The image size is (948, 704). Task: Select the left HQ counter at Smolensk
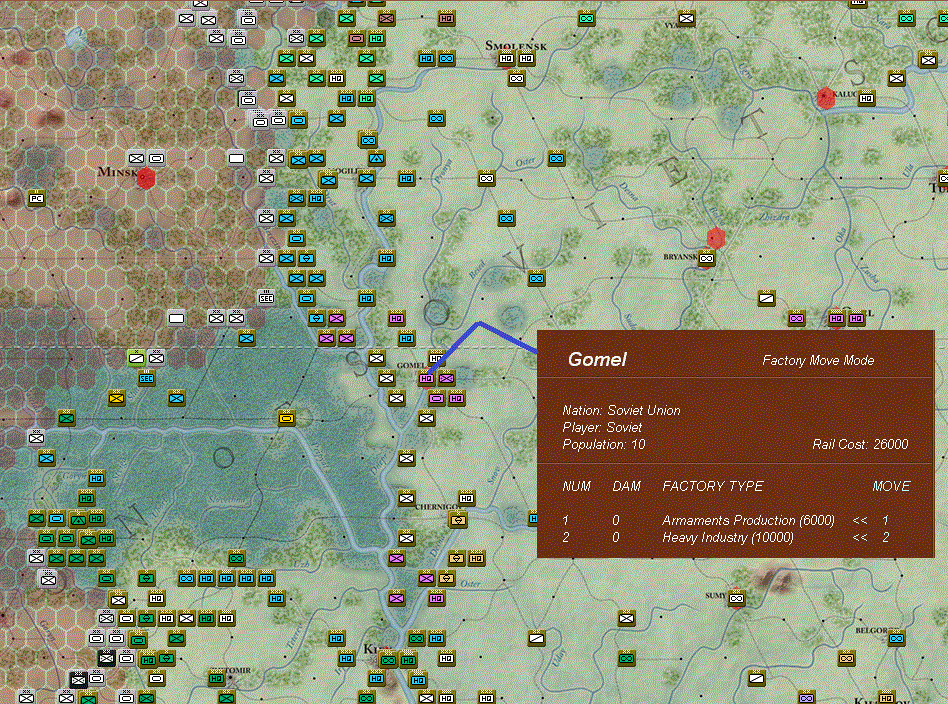click(507, 59)
